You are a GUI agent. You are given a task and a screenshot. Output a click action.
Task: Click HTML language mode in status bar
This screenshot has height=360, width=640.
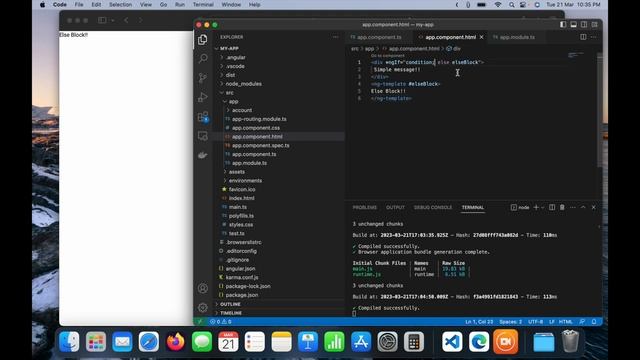pyautogui.click(x=565, y=322)
